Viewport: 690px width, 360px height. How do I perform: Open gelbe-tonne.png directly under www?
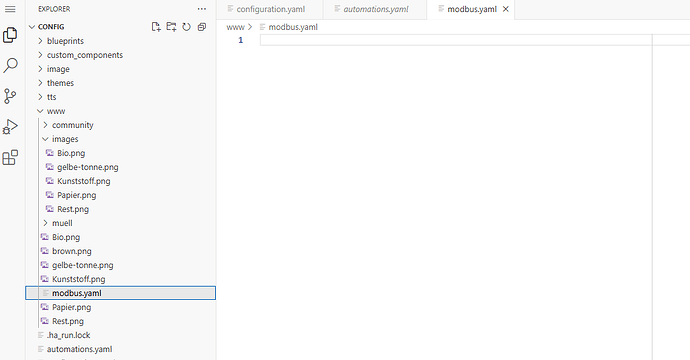(120, 265)
